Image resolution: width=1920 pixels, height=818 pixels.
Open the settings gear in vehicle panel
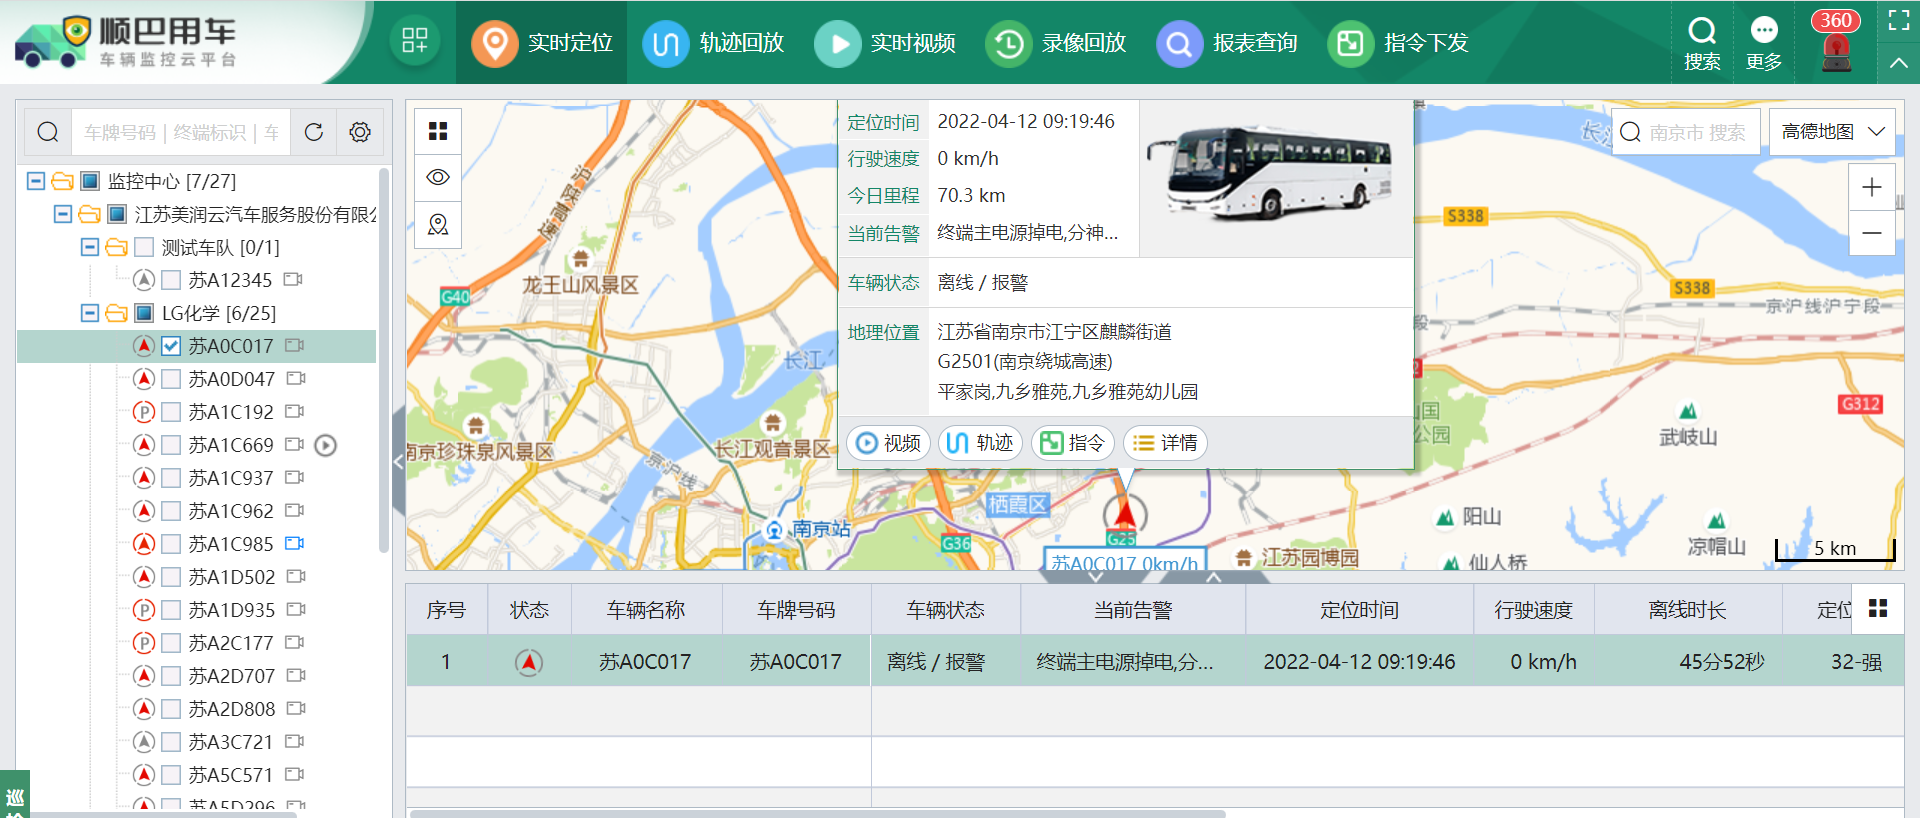[360, 132]
